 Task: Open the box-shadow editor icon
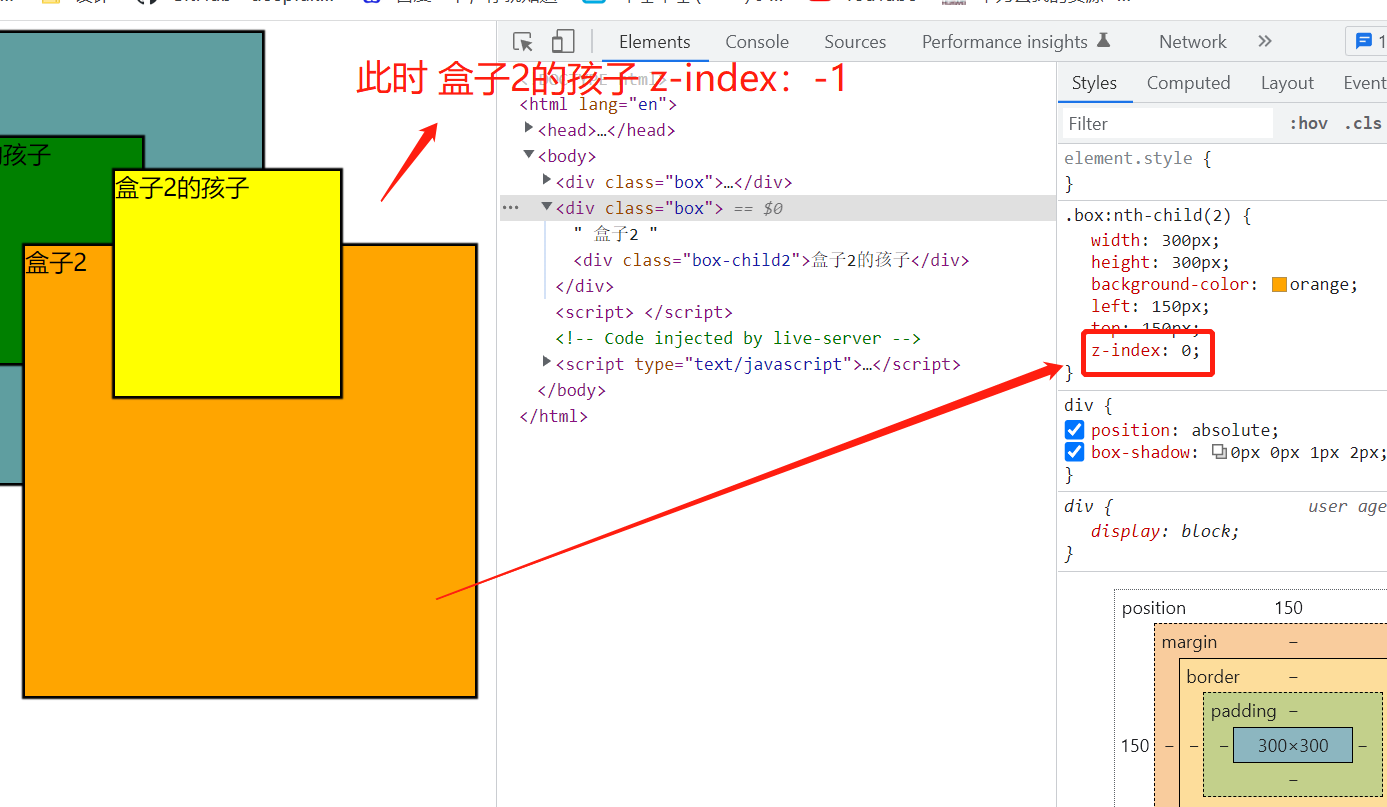click(x=1219, y=452)
